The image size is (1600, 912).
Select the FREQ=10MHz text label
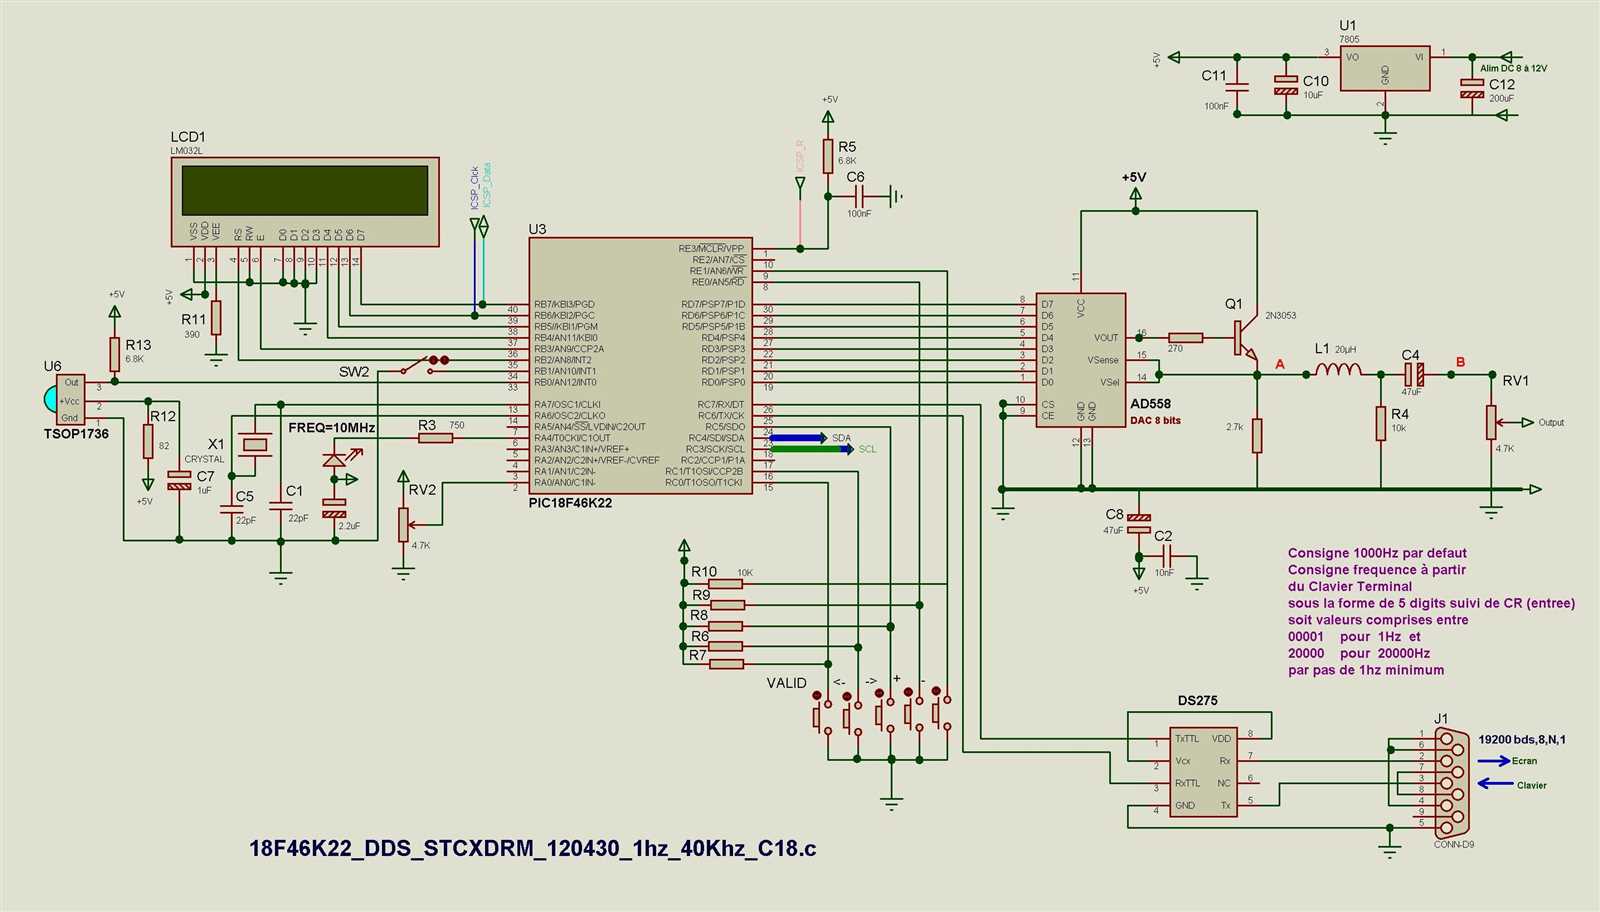(332, 427)
